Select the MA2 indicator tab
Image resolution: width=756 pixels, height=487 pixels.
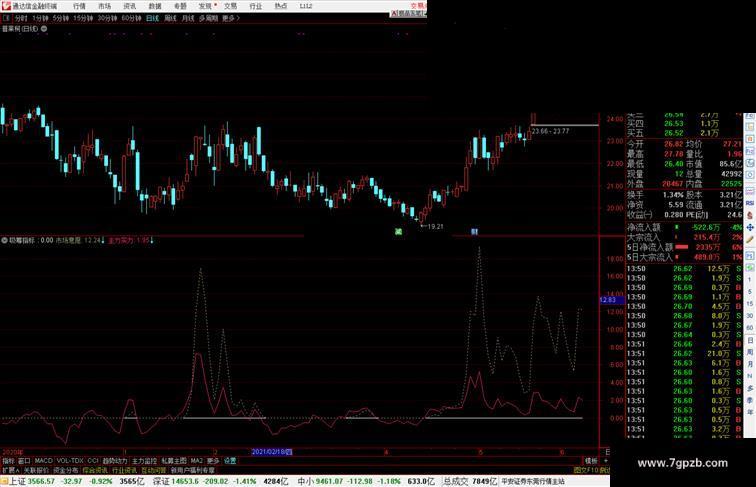tap(197, 461)
